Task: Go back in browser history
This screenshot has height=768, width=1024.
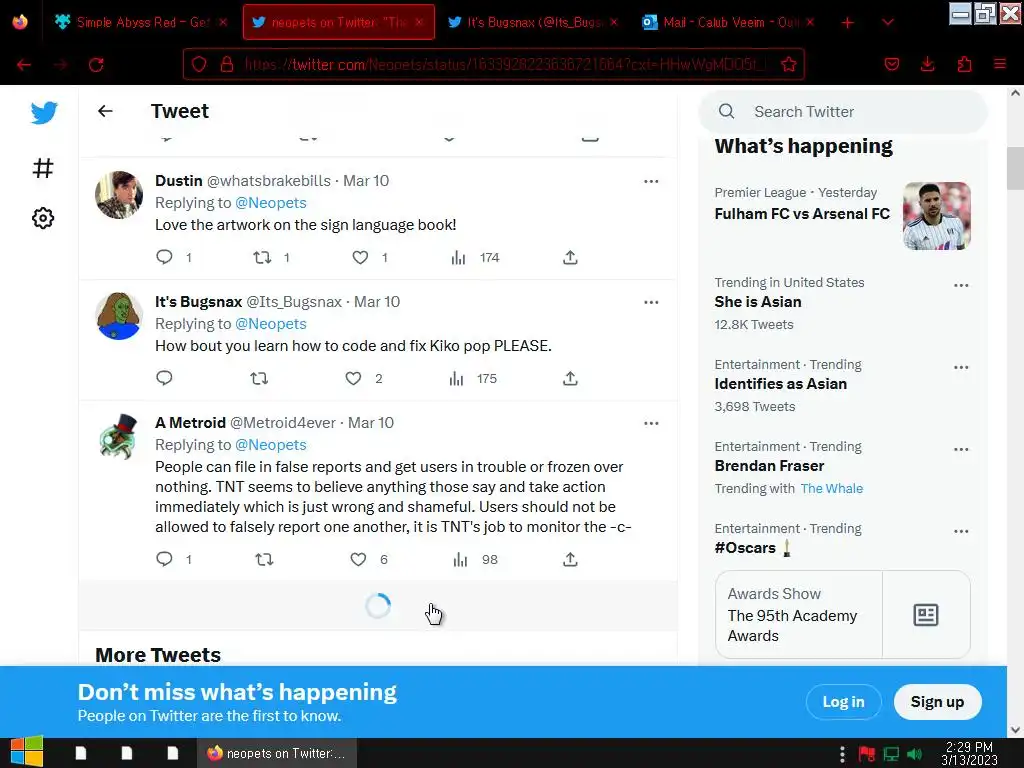Action: pos(24,65)
